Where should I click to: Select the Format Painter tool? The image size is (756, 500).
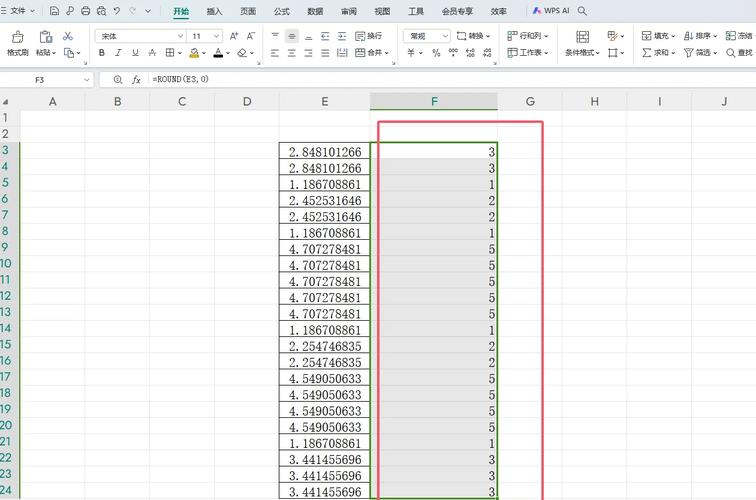pyautogui.click(x=18, y=43)
